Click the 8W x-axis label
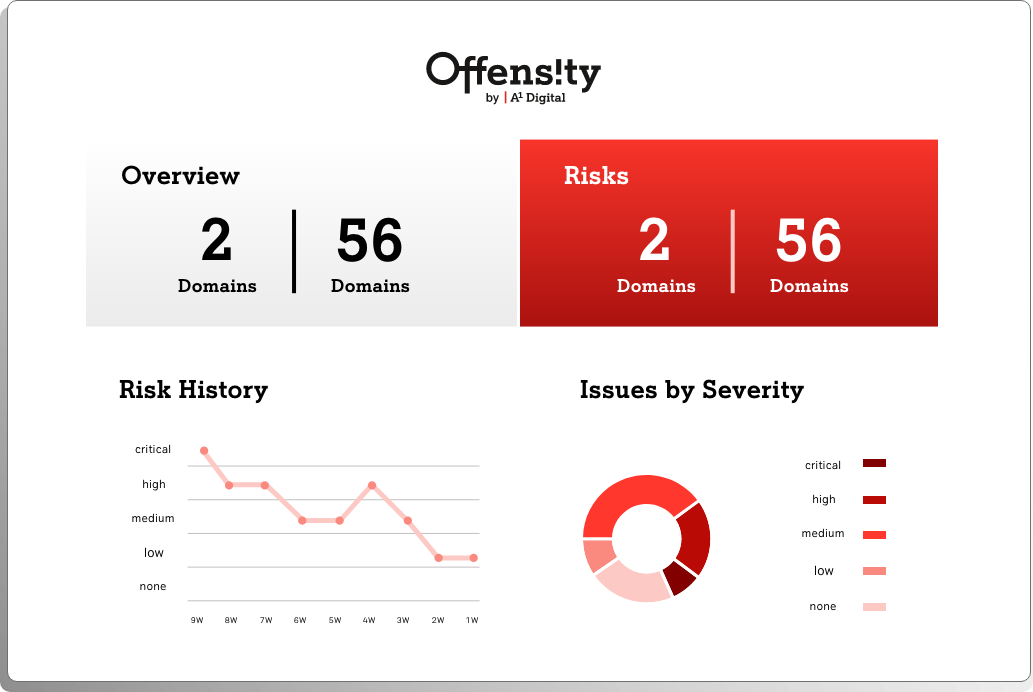1033x692 pixels. coord(231,620)
